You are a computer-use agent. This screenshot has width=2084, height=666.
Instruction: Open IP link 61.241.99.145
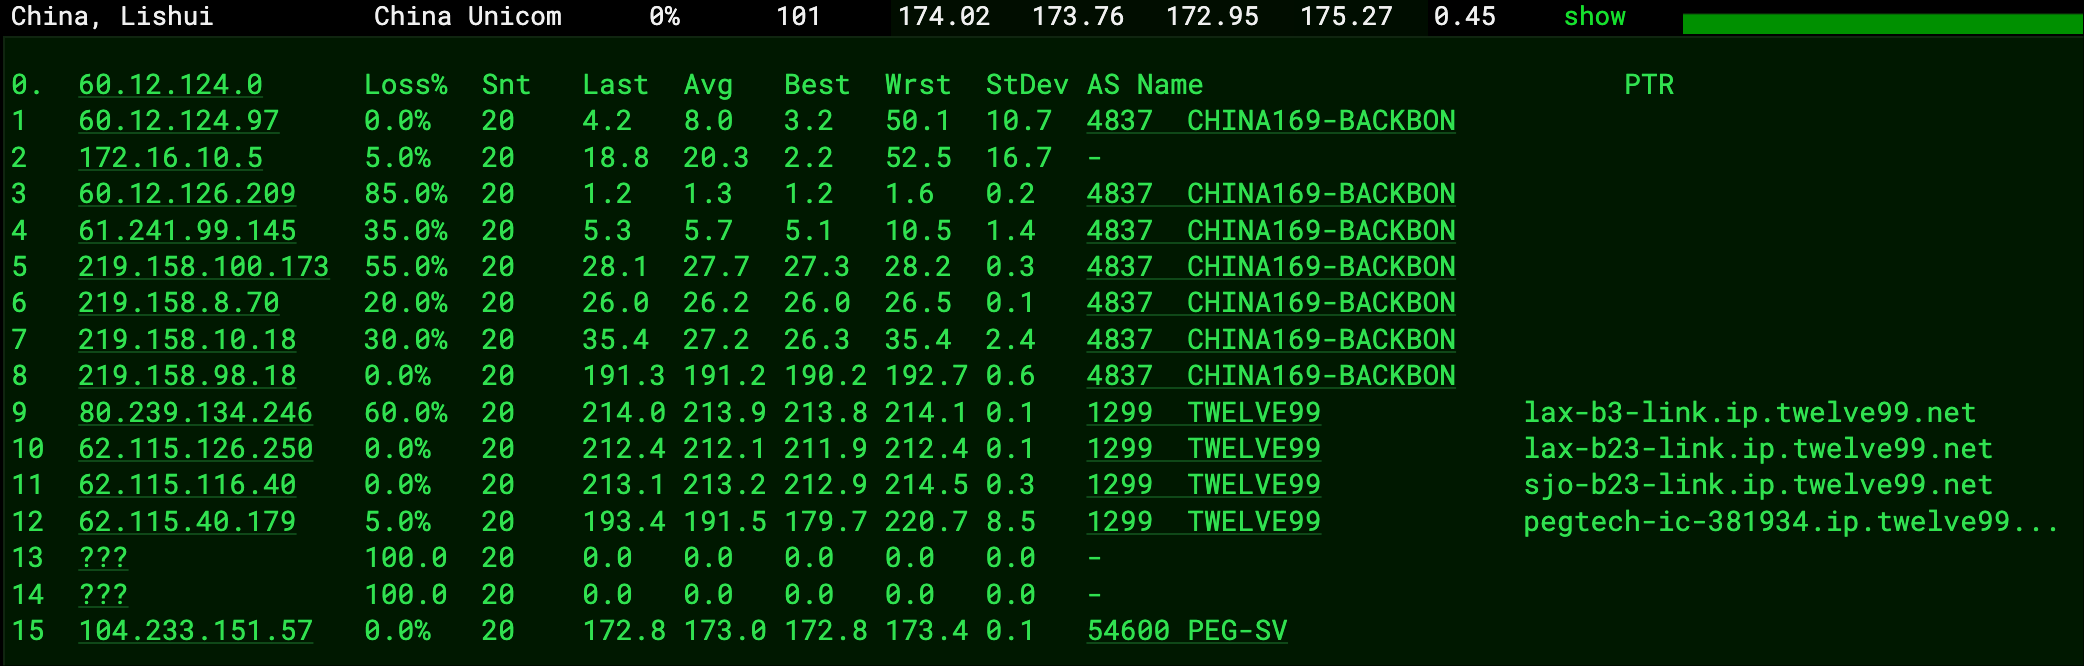pos(187,231)
